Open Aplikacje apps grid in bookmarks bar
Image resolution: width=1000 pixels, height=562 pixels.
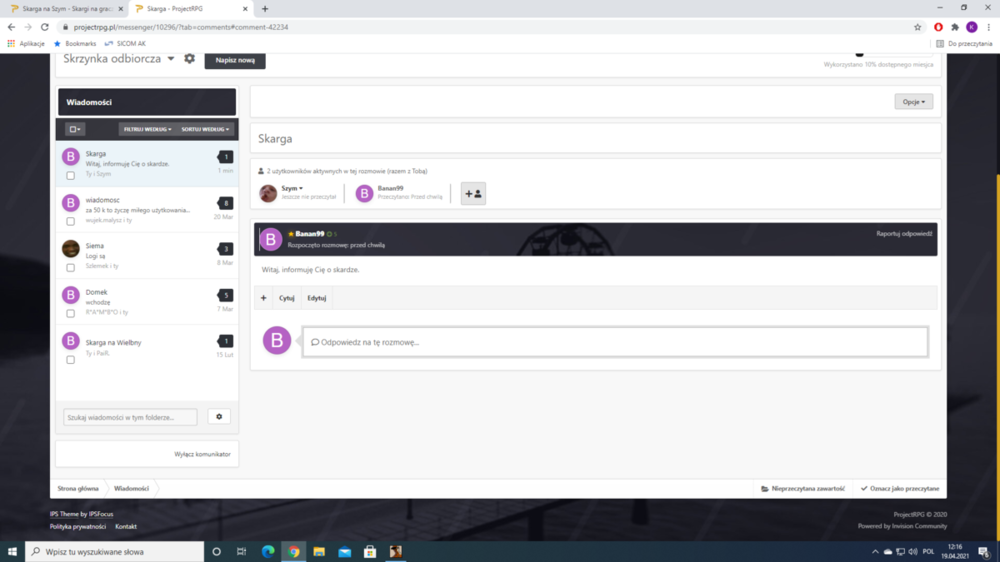pyautogui.click(x=26, y=43)
